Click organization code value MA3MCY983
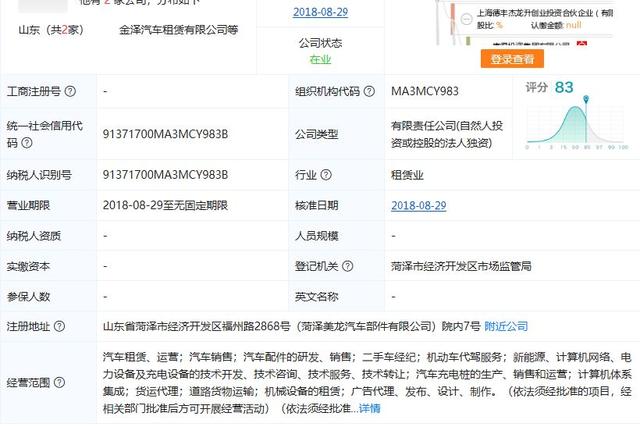 (425, 91)
